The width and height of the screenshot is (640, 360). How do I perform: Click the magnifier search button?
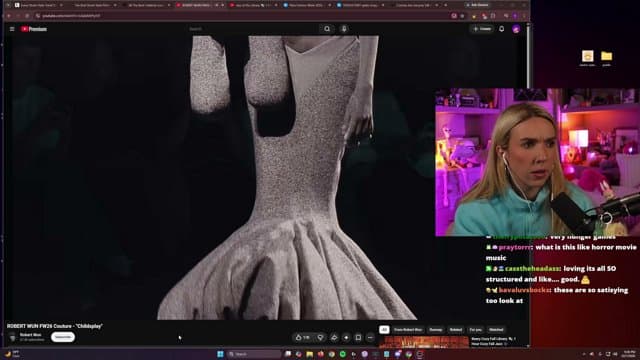[327, 29]
